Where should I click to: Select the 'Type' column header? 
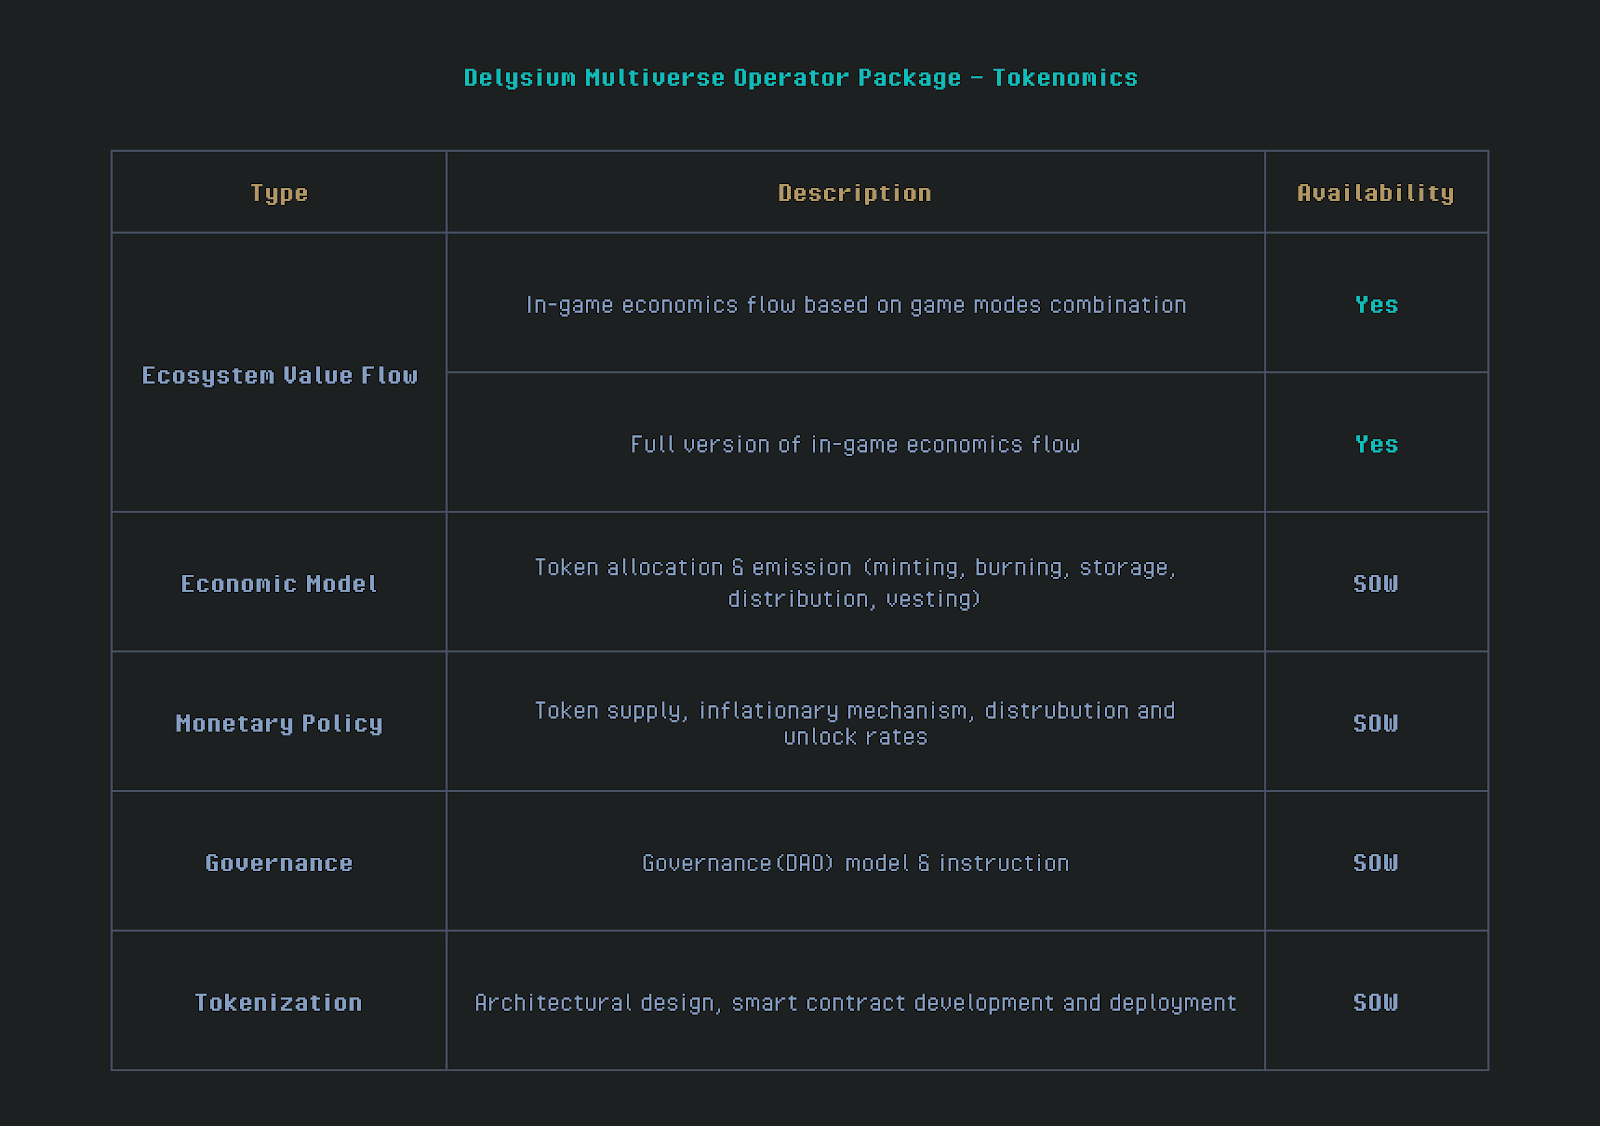pyautogui.click(x=279, y=194)
